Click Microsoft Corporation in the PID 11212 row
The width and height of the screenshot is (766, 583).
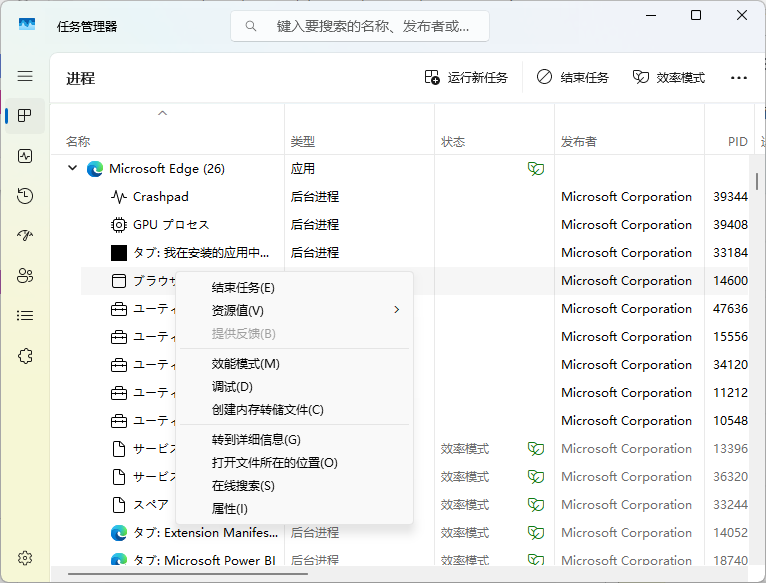[x=626, y=393]
